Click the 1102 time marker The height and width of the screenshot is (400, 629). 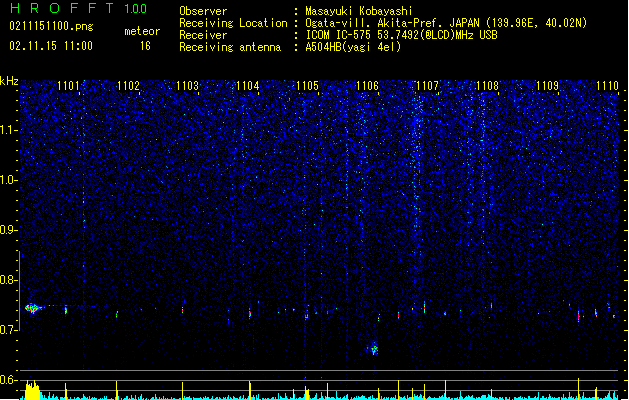click(128, 86)
